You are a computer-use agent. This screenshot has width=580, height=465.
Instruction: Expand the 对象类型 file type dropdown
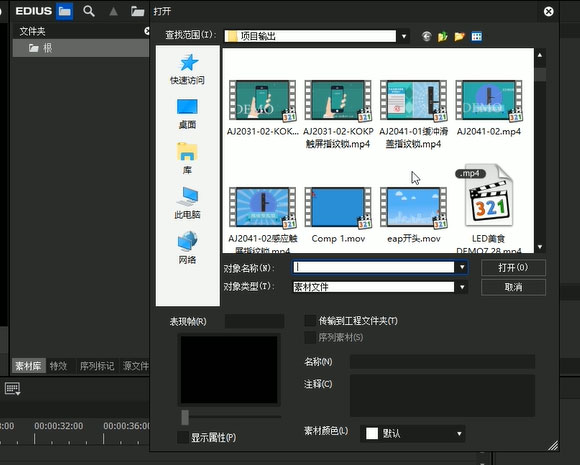pyautogui.click(x=462, y=287)
